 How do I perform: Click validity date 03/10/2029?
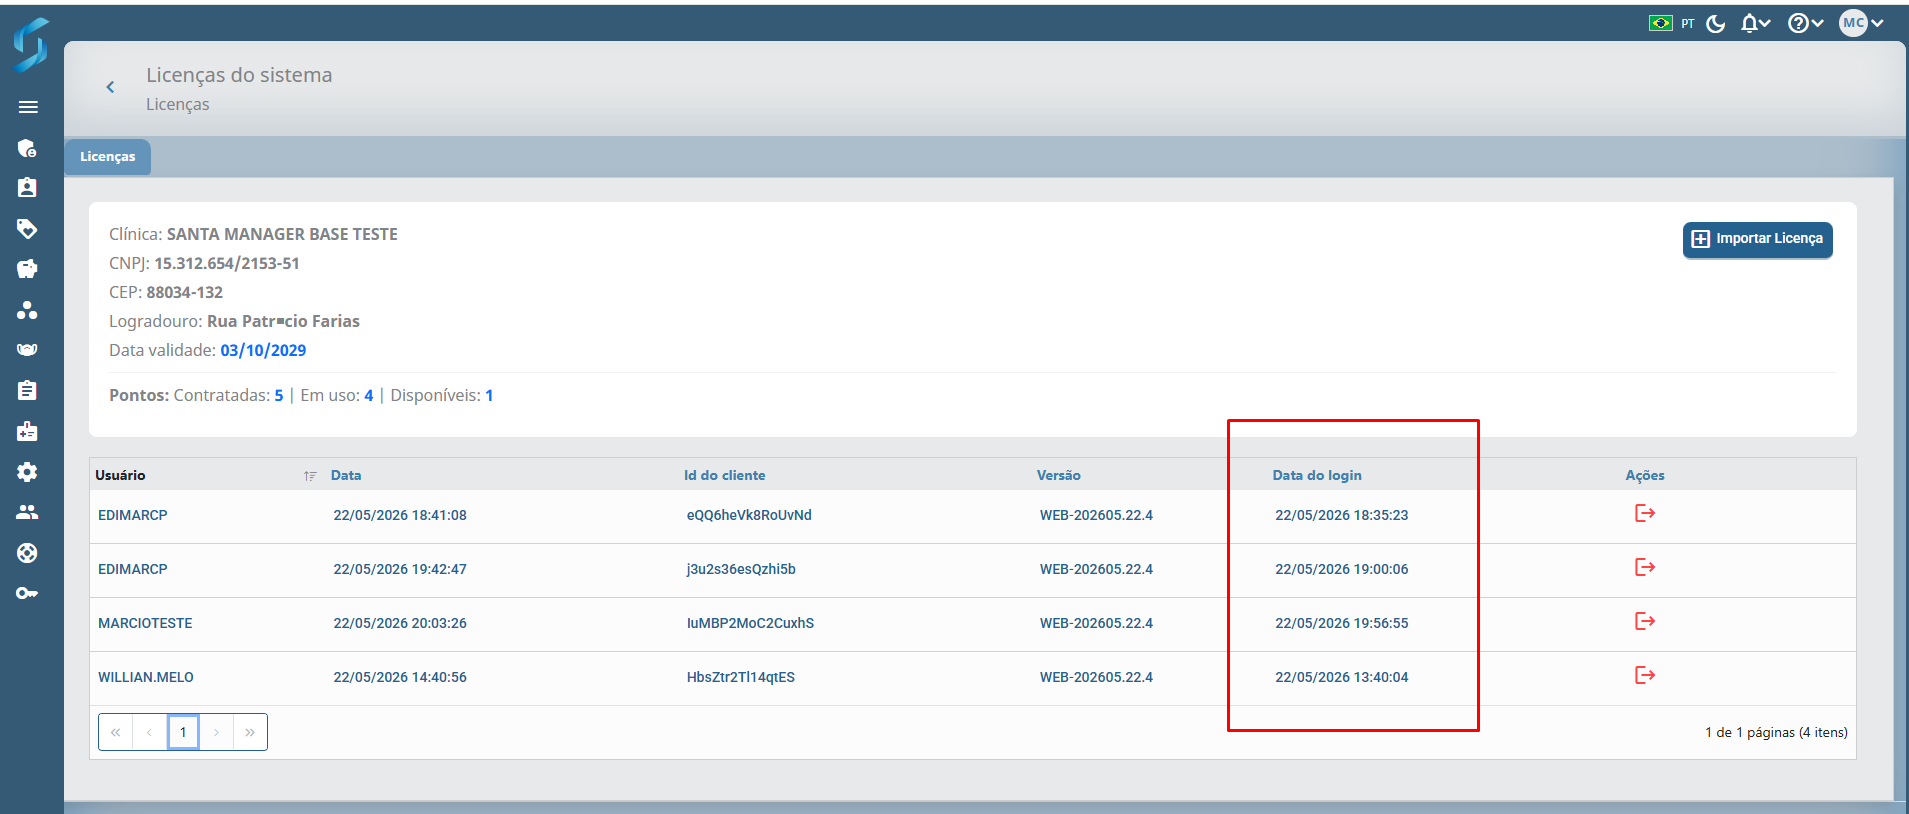(263, 350)
